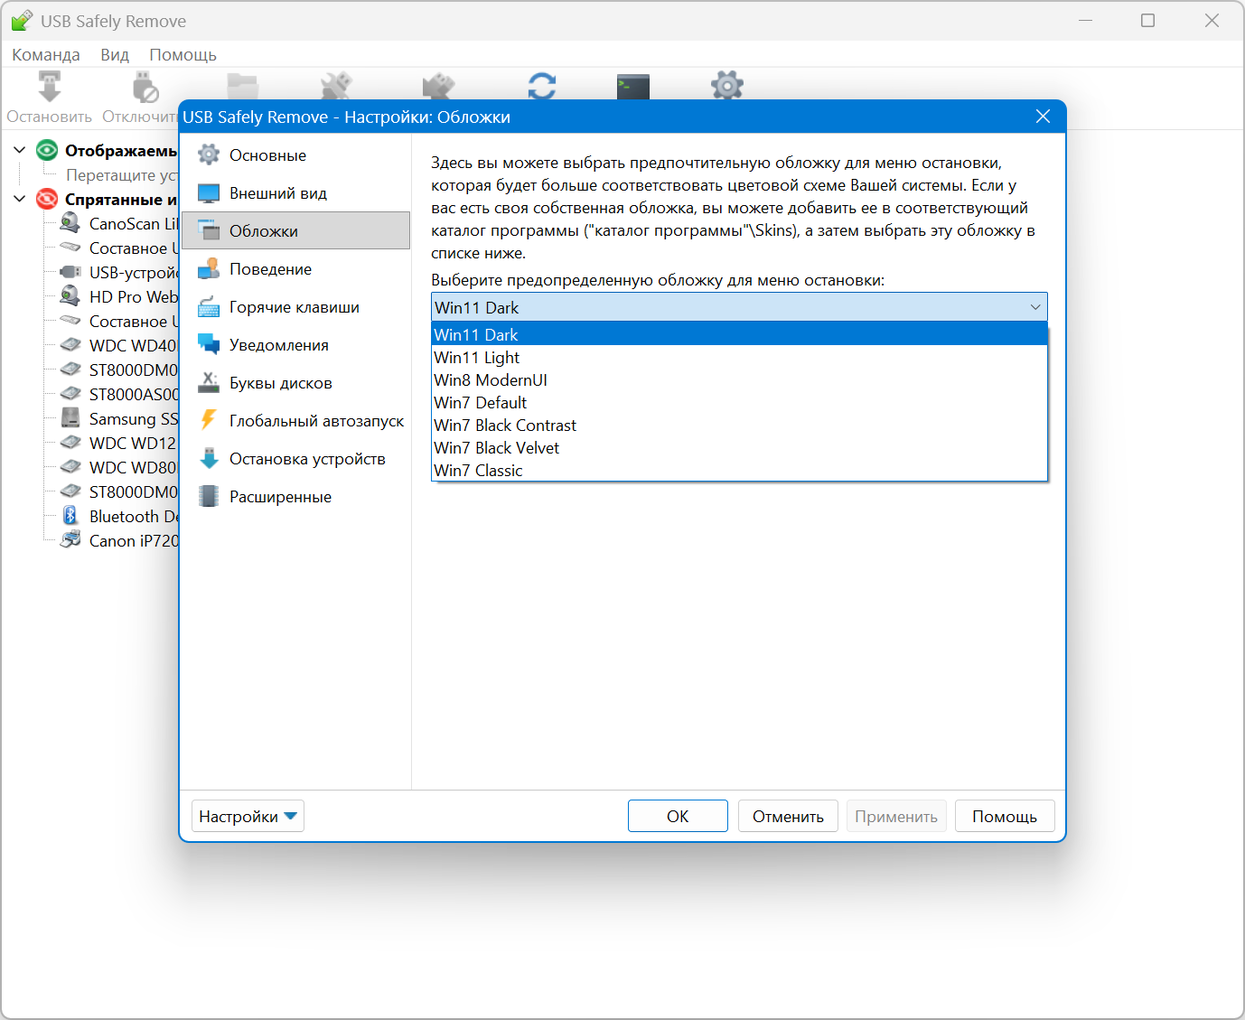Choose Win7 Default skin option
The image size is (1245, 1020).
click(739, 403)
